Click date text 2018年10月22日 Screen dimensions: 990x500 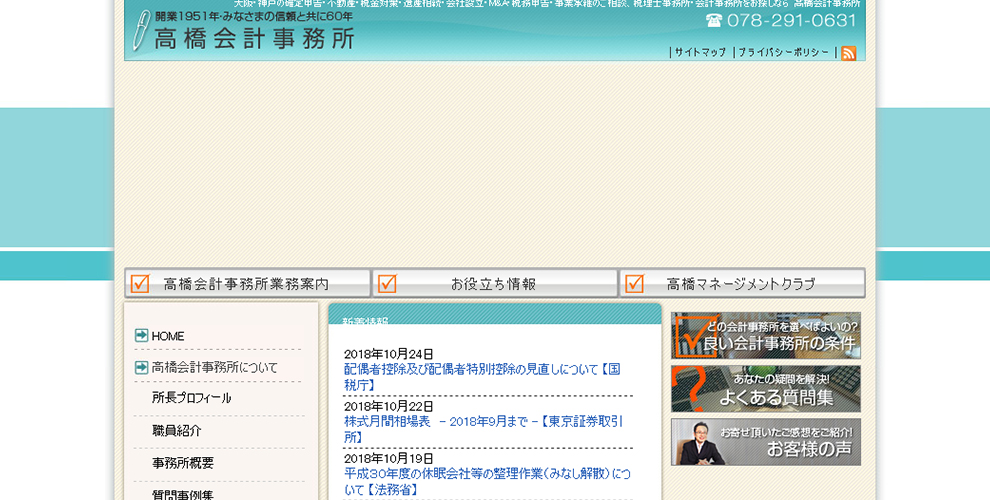pos(389,407)
